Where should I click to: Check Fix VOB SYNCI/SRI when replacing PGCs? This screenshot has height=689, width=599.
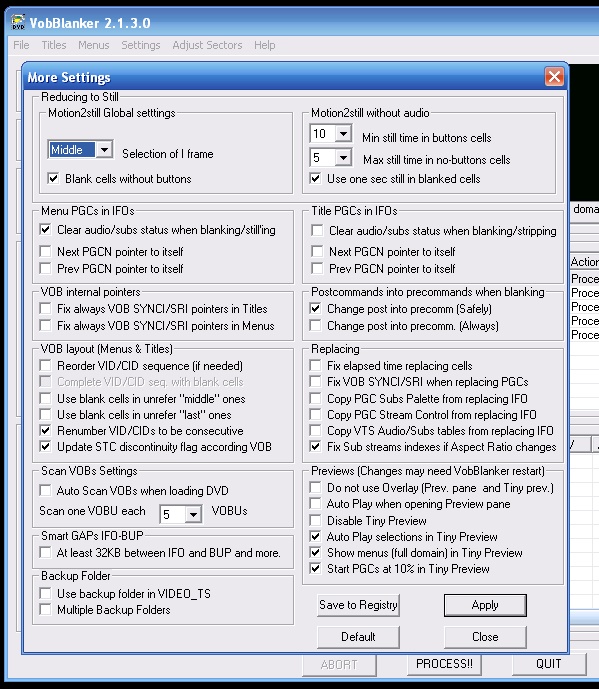point(315,381)
